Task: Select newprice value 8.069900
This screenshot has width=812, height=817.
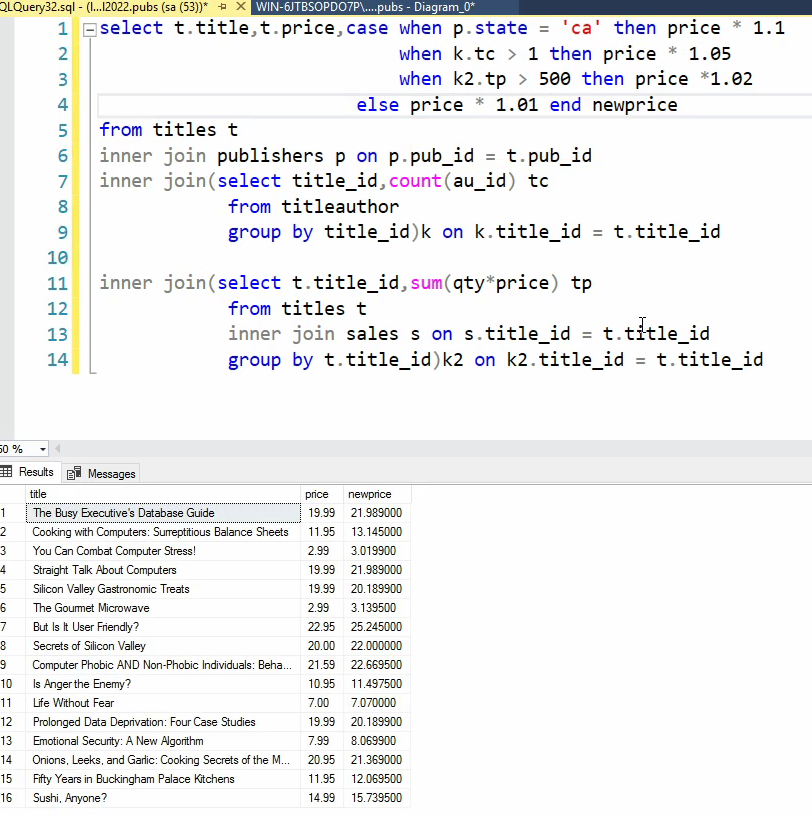Action: [377, 741]
